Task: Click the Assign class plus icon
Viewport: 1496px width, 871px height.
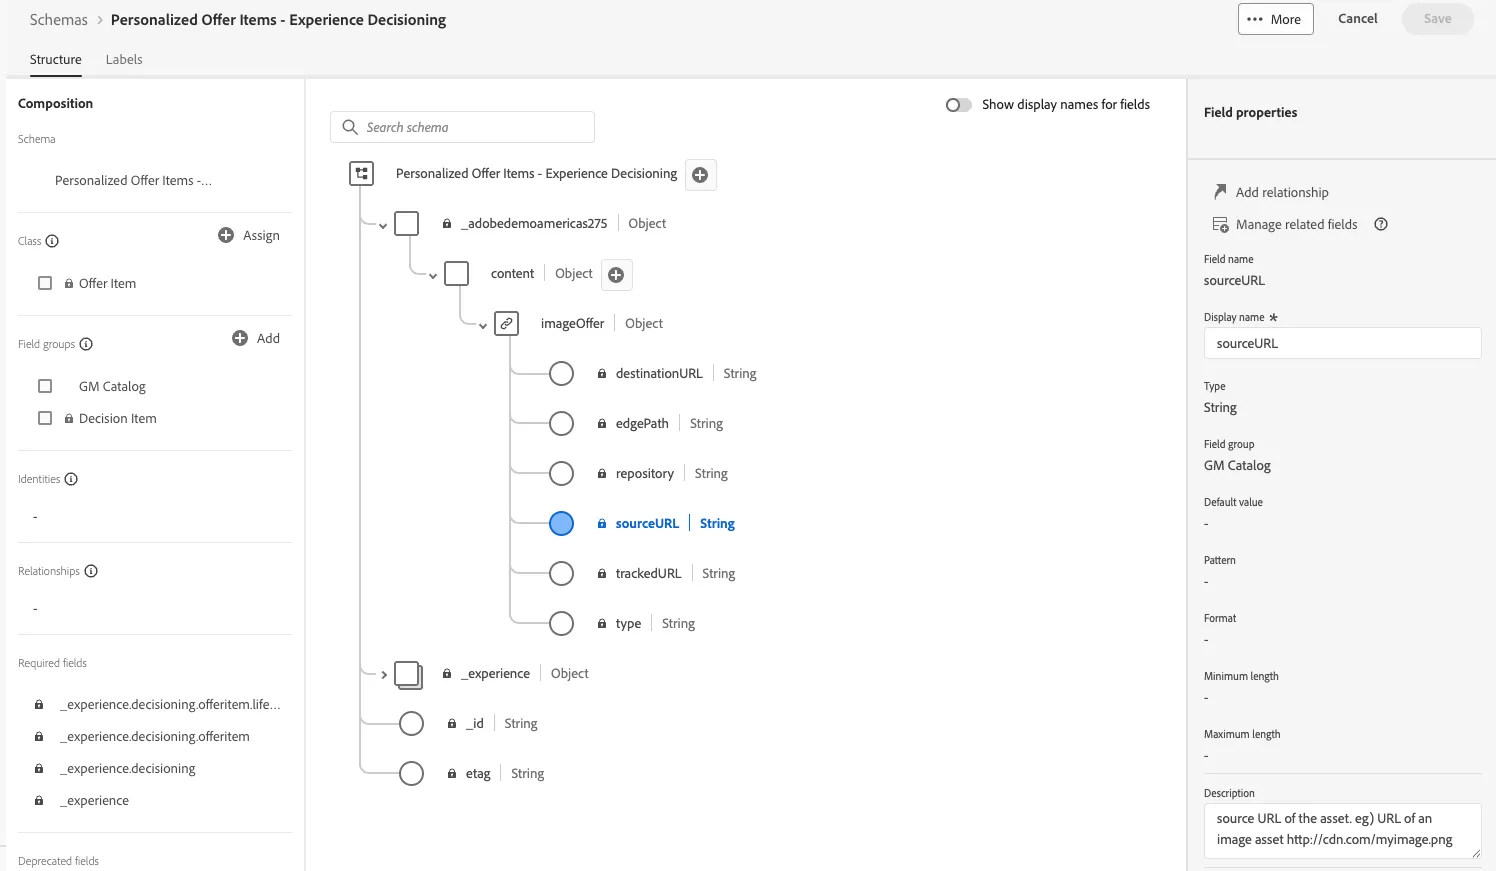Action: (226, 235)
